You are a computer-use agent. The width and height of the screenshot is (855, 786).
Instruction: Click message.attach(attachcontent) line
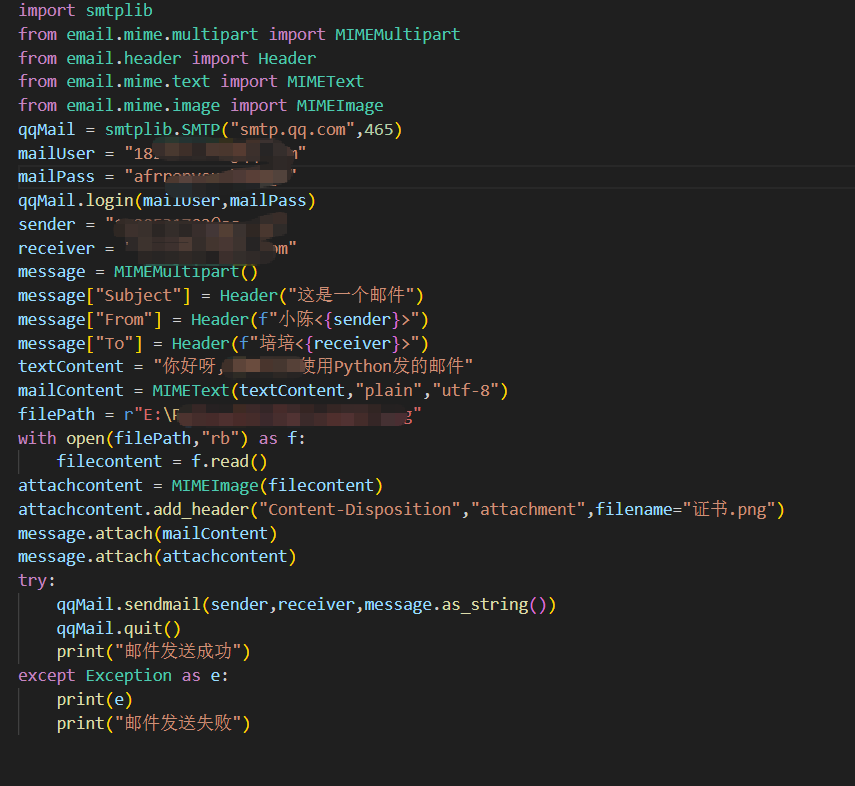[157, 557]
